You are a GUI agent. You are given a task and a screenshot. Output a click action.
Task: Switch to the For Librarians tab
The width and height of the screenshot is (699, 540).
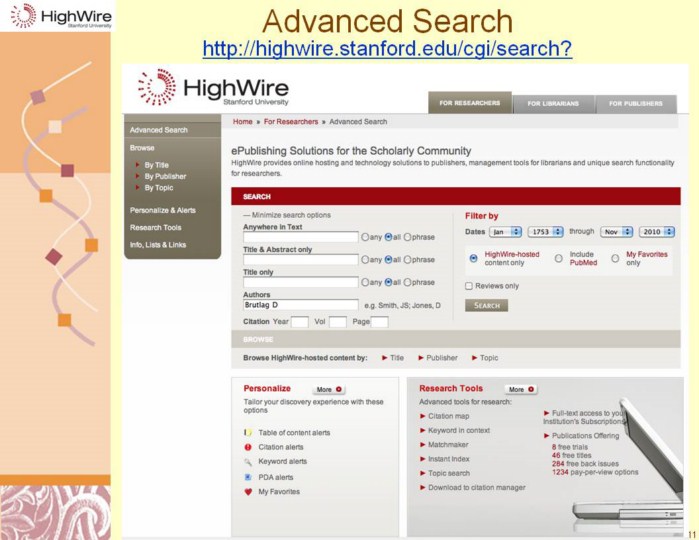[x=555, y=103]
